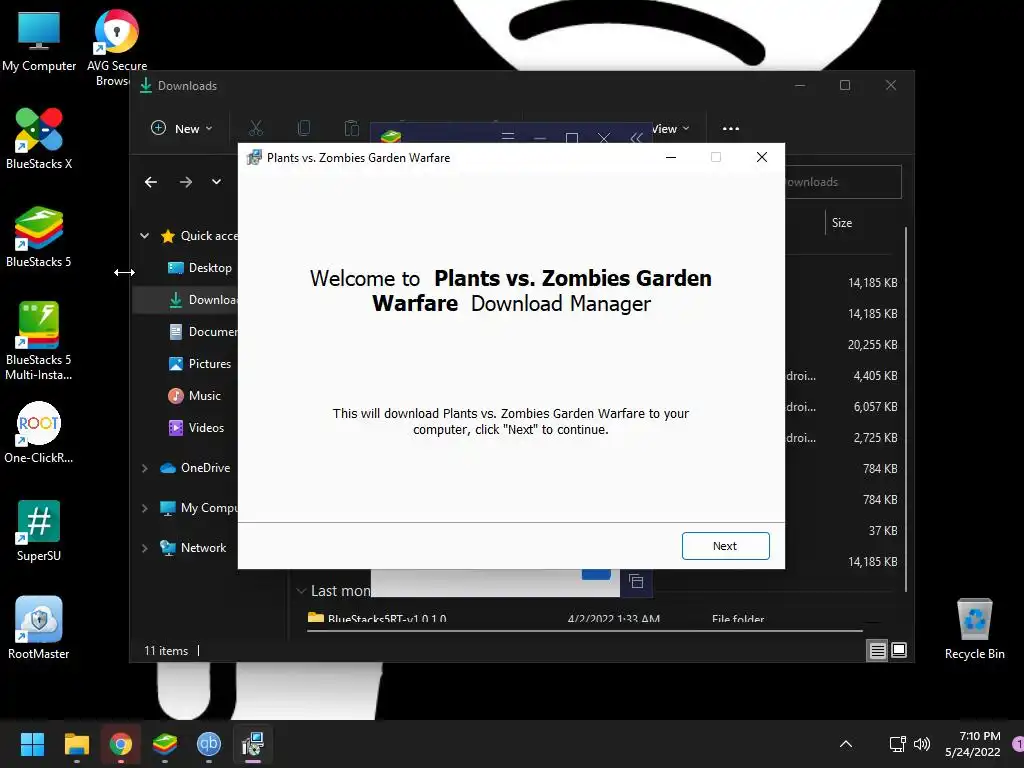
Task: Go back in Downloads window
Action: (151, 182)
